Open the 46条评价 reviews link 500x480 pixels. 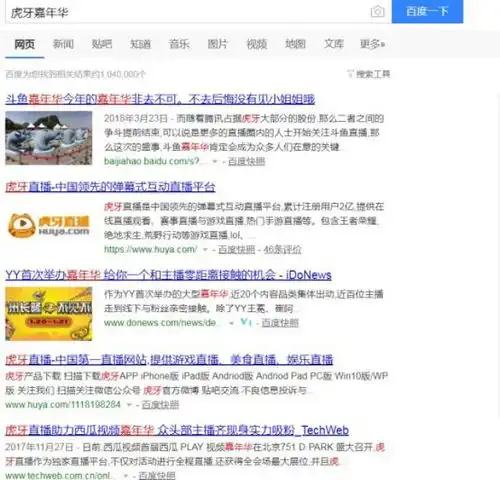tap(283, 250)
